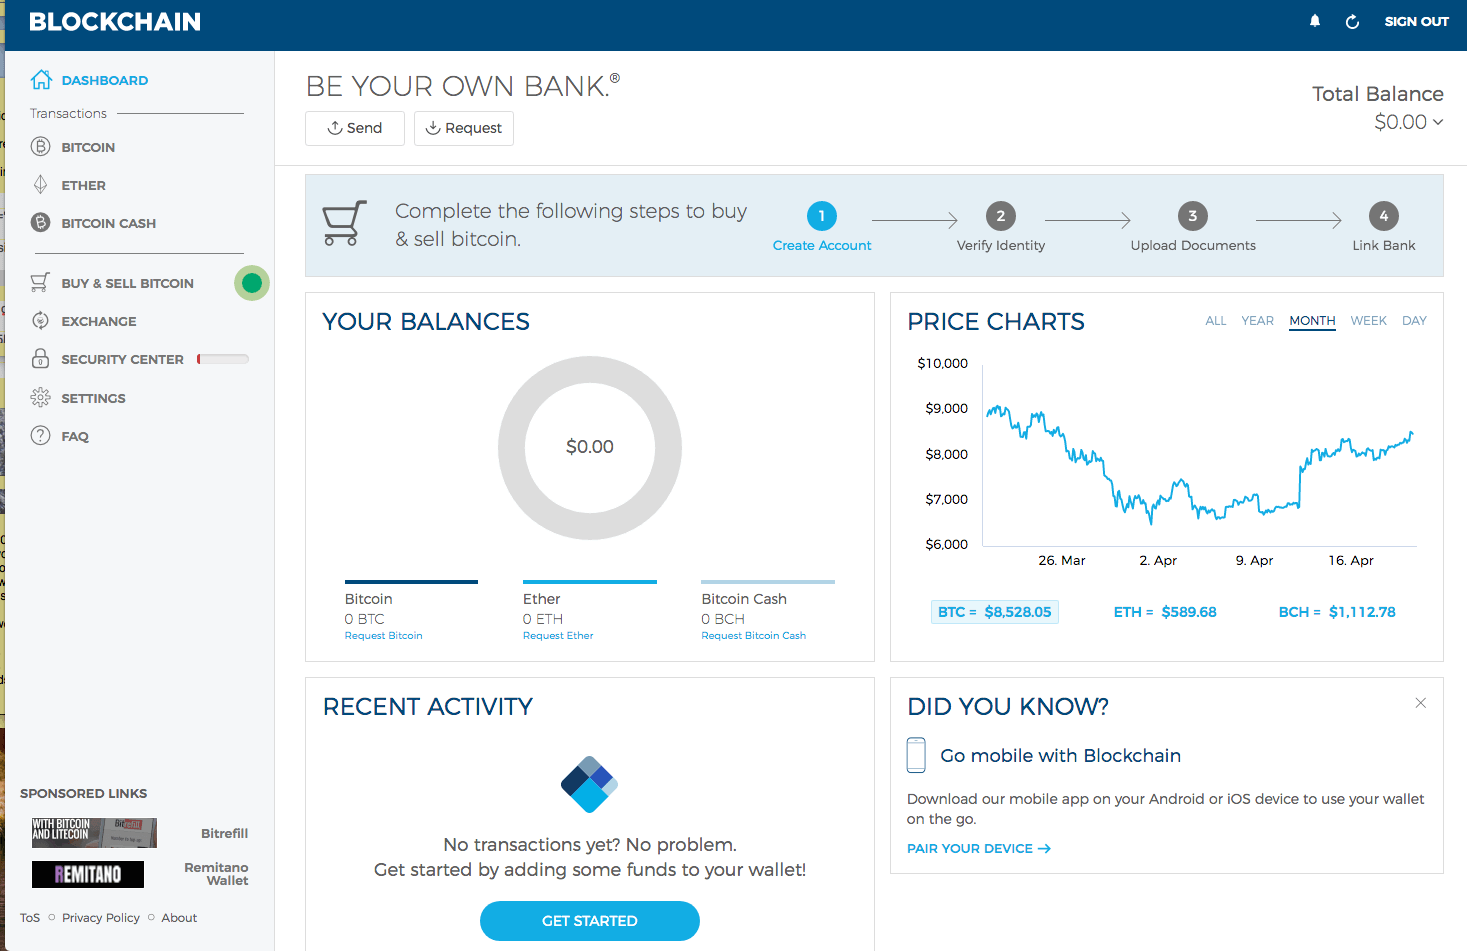This screenshot has width=1467, height=951.
Task: Expand the Total Balance $0.00 dropdown
Action: pyautogui.click(x=1408, y=122)
